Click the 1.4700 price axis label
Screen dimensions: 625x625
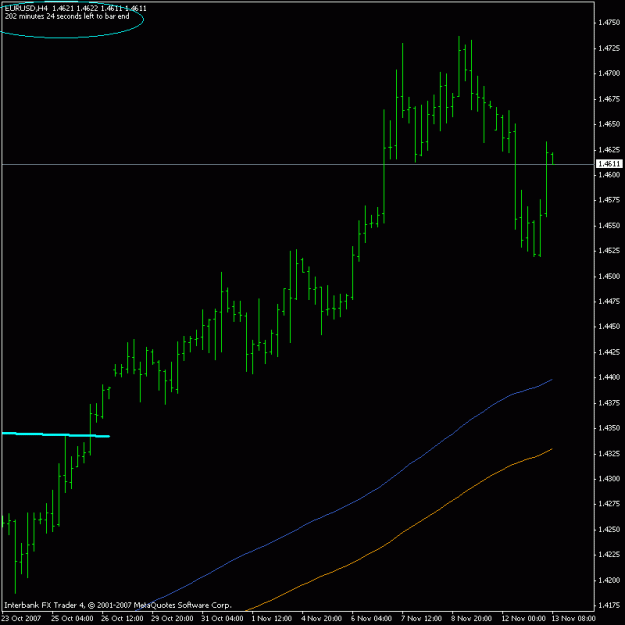click(x=609, y=73)
